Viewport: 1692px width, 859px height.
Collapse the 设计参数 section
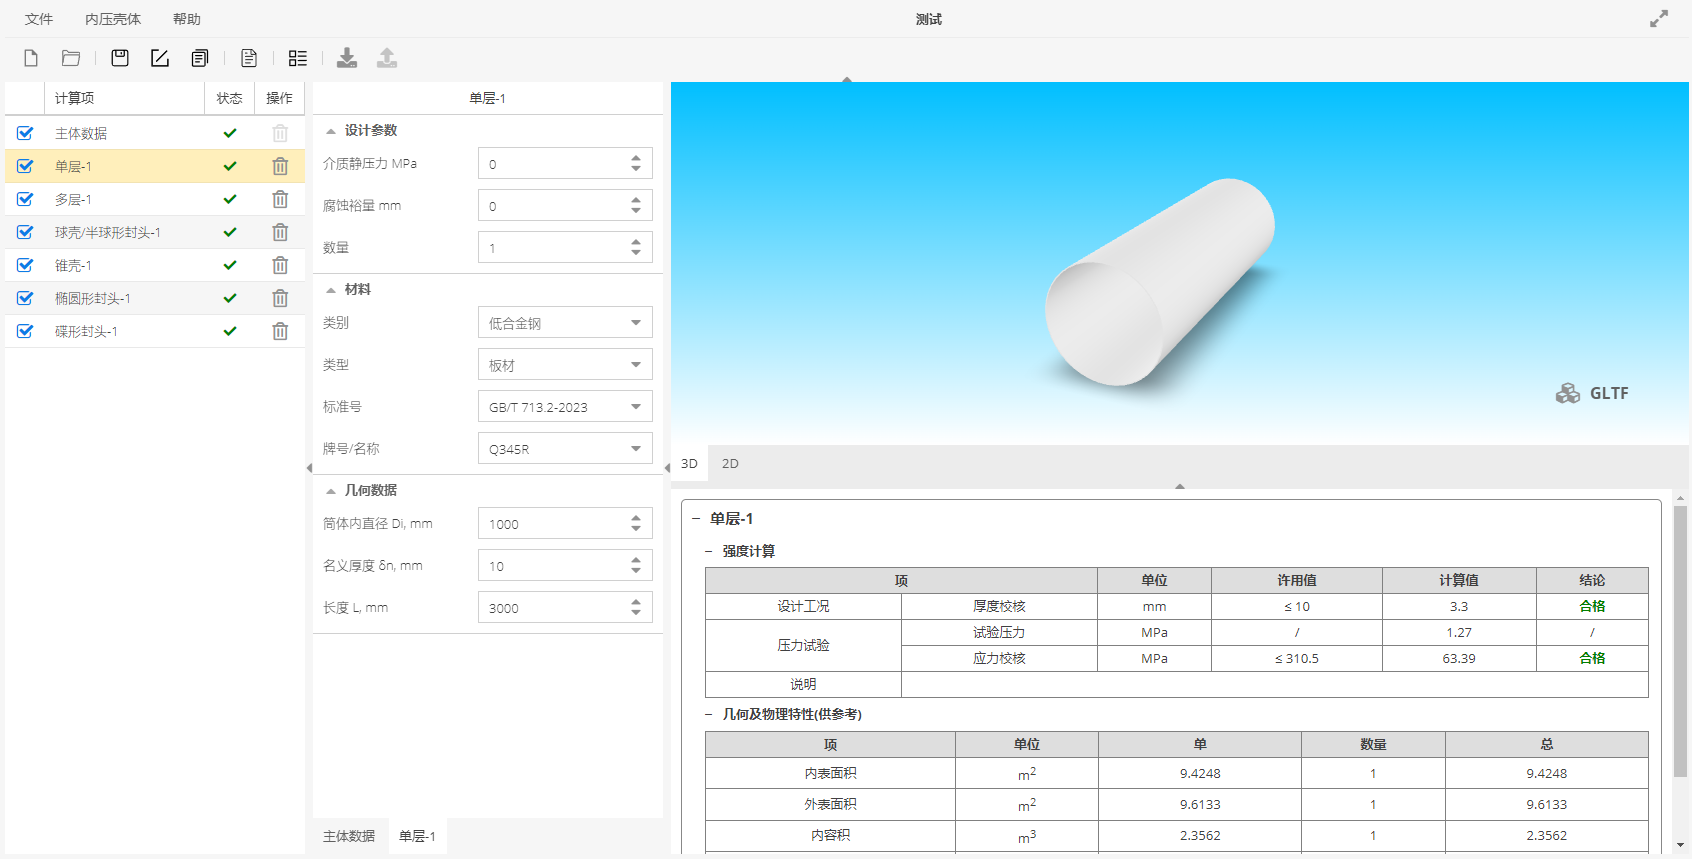click(x=331, y=131)
